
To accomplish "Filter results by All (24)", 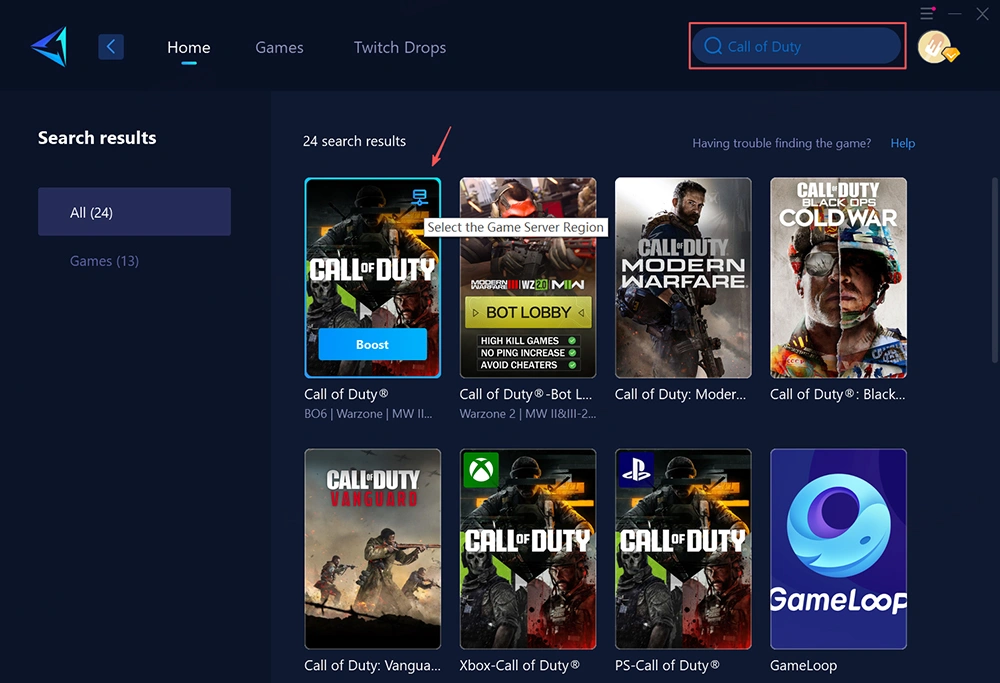I will 134,212.
